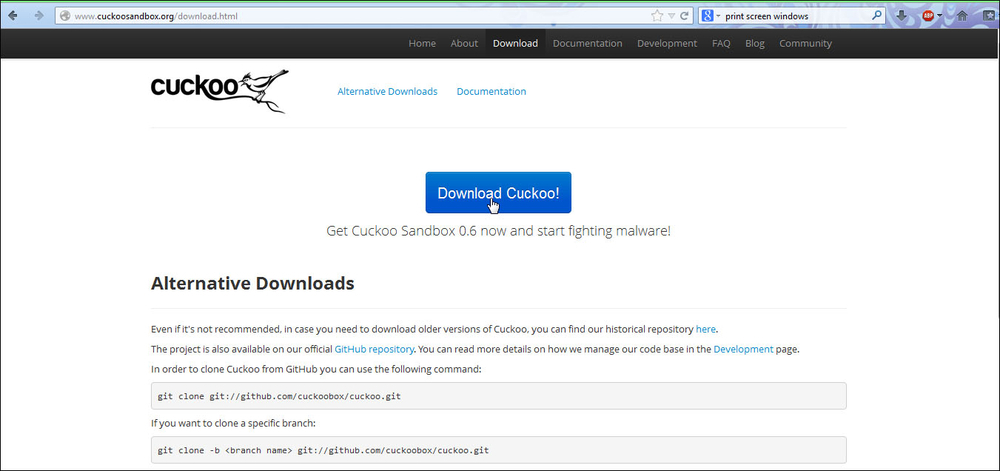Click the 'Get Cuckoo Sandbox 0.6 now' tagline
Image resolution: width=1000 pixels, height=471 pixels.
[x=499, y=231]
